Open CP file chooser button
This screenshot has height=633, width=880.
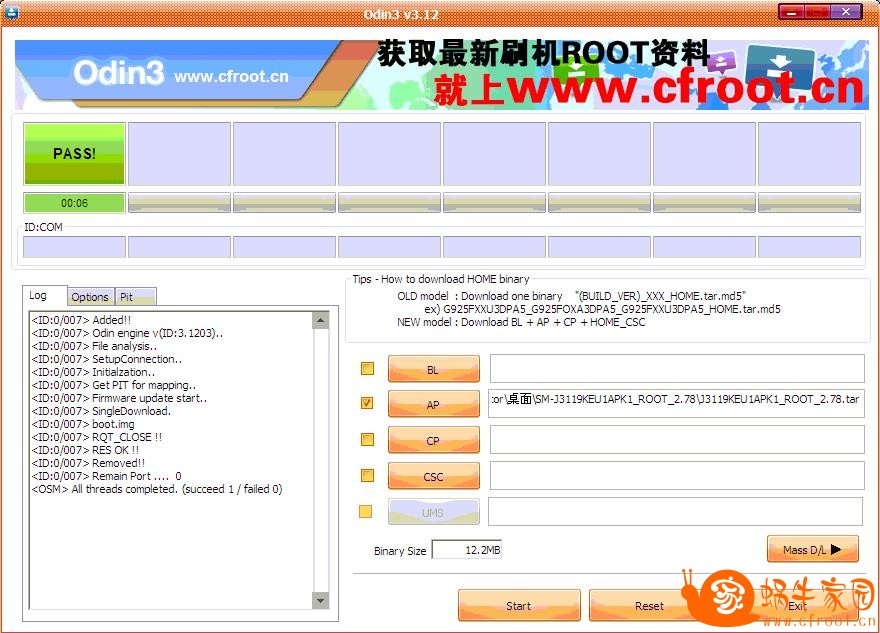pos(434,441)
